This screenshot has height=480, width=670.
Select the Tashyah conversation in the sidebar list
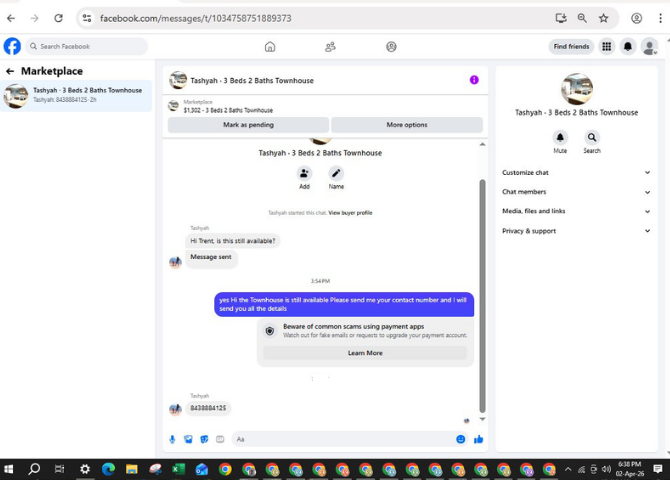(76, 95)
